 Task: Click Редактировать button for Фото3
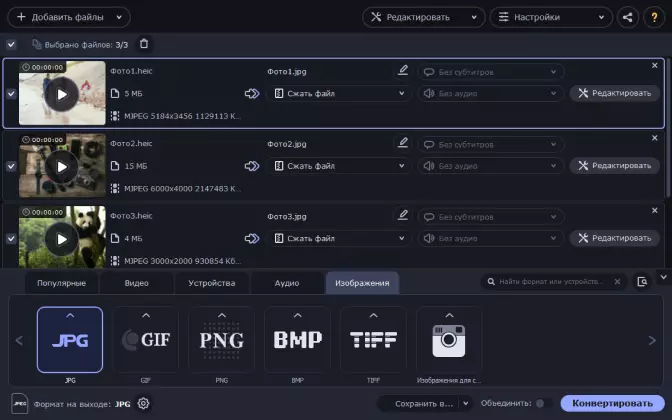pyautogui.click(x=615, y=238)
